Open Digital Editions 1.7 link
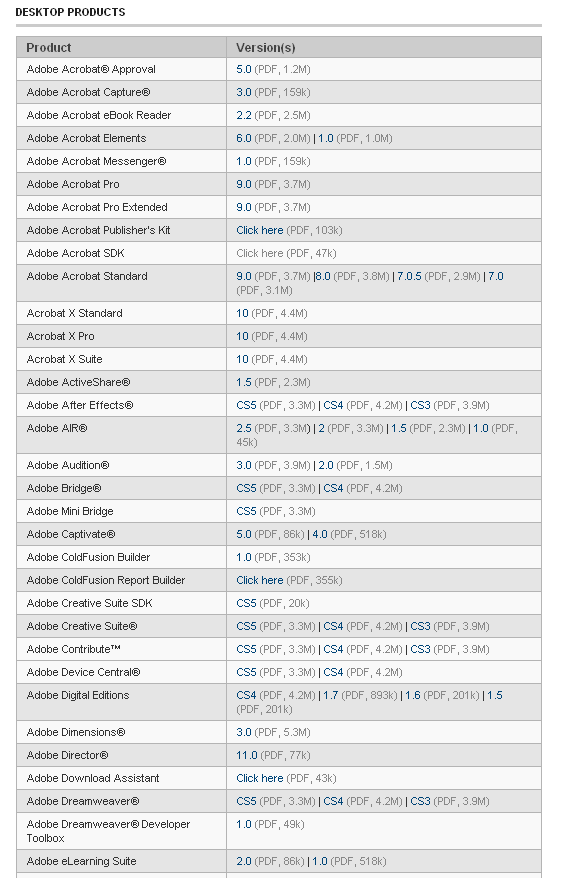Viewport: 562px width, 878px height. tap(331, 695)
